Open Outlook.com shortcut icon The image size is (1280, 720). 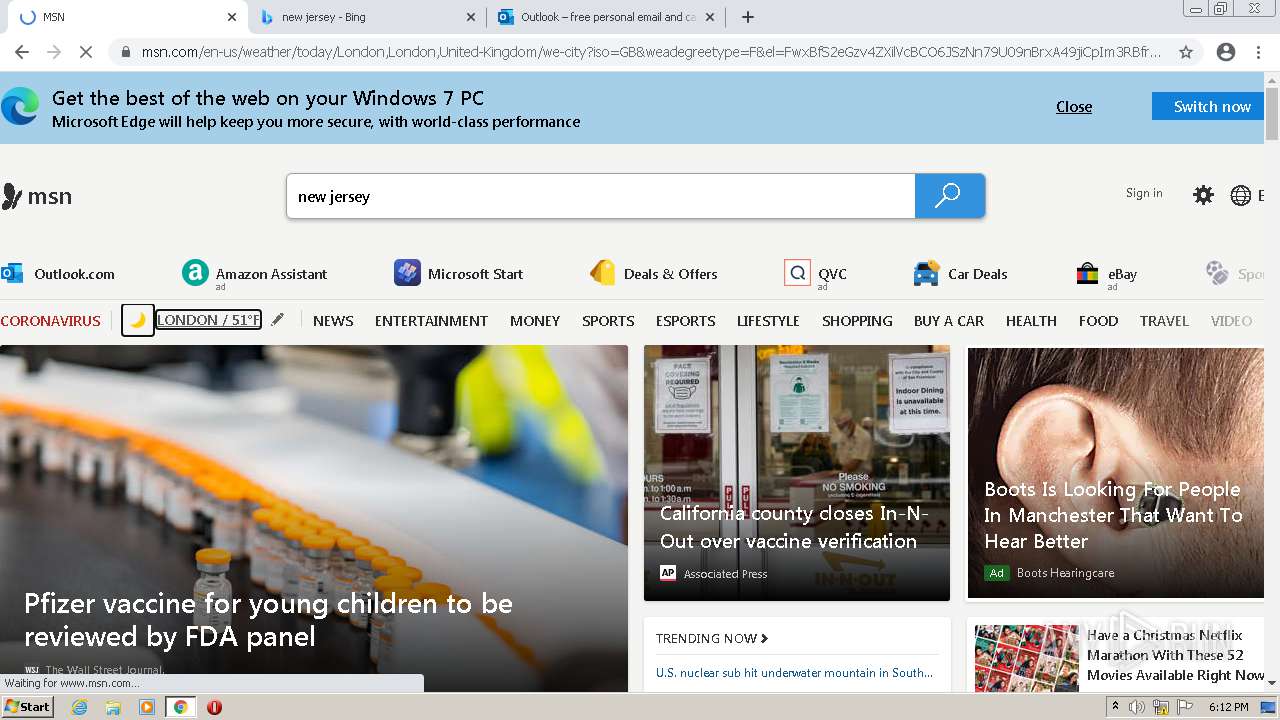point(12,273)
